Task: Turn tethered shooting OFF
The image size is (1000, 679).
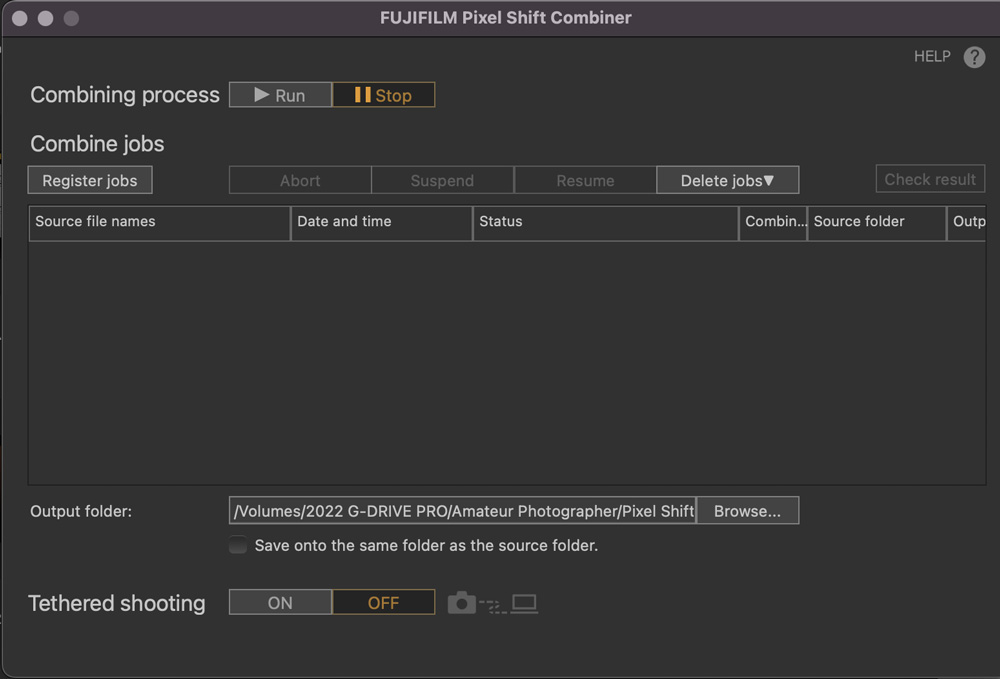Action: [x=383, y=602]
